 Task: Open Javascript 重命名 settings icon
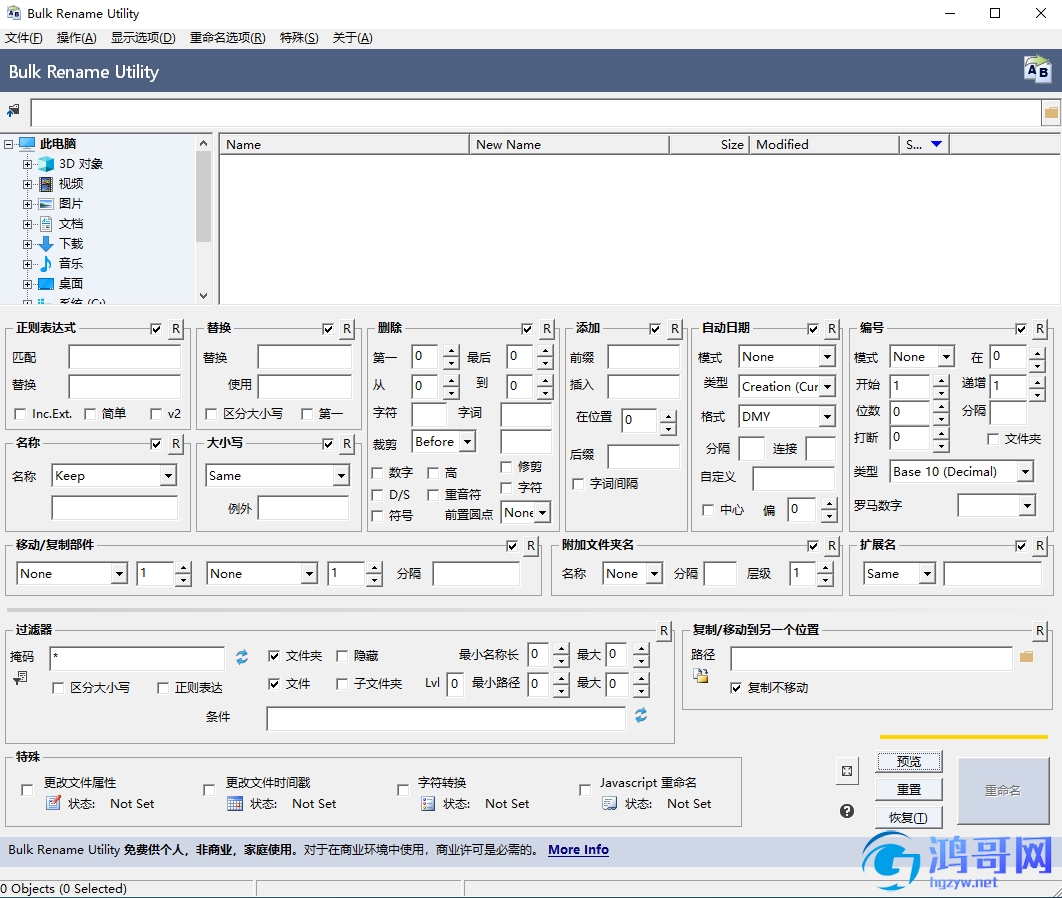(610, 804)
